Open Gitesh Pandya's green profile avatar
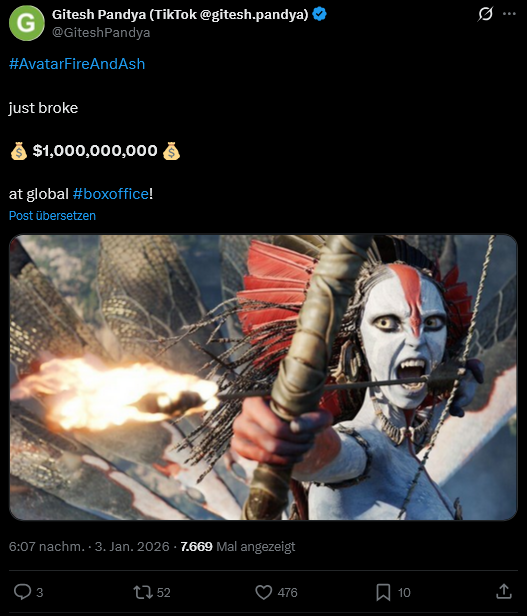527x616 pixels. coord(26,23)
